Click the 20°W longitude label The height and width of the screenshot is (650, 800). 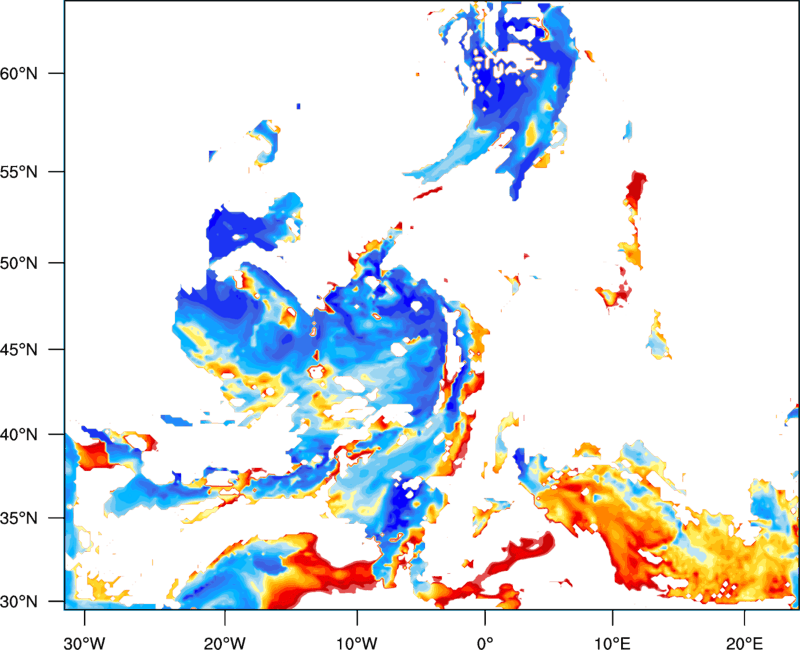[x=224, y=643]
